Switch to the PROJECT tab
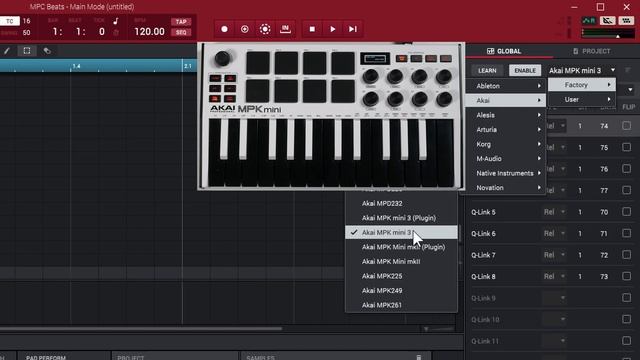Image resolution: width=640 pixels, height=360 pixels. click(x=591, y=51)
